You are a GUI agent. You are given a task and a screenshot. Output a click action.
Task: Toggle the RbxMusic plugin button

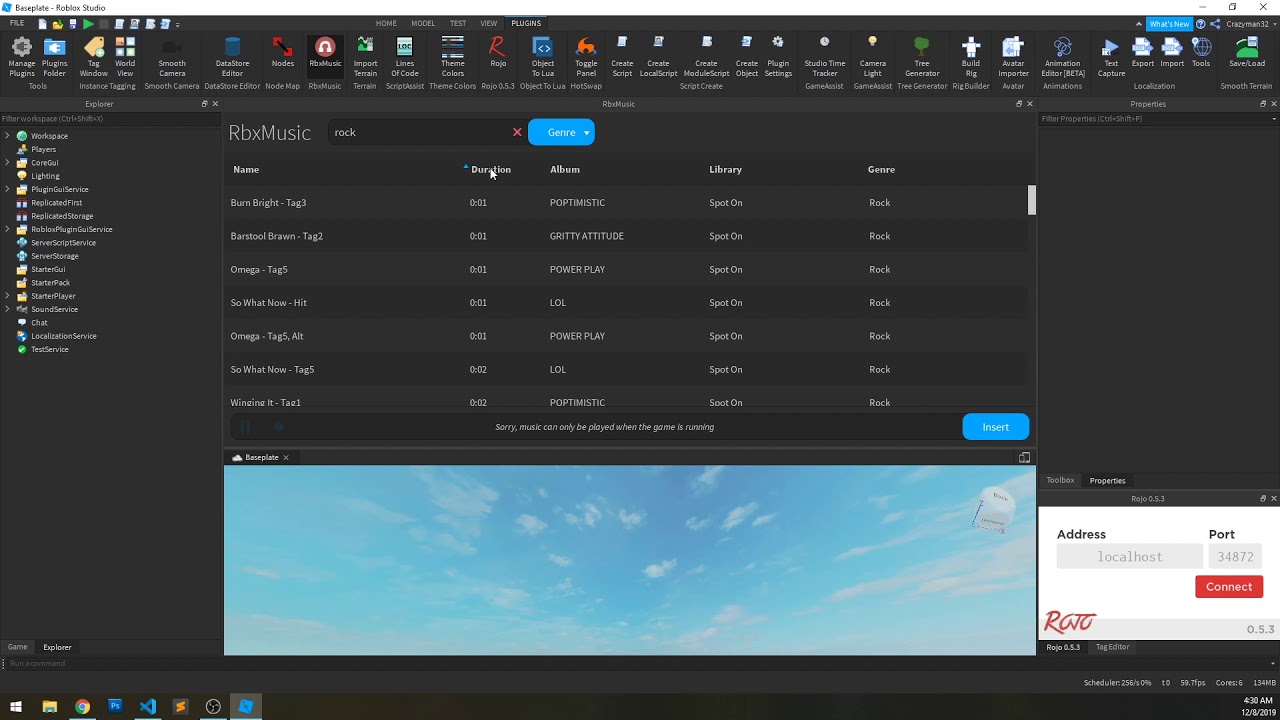click(x=325, y=55)
